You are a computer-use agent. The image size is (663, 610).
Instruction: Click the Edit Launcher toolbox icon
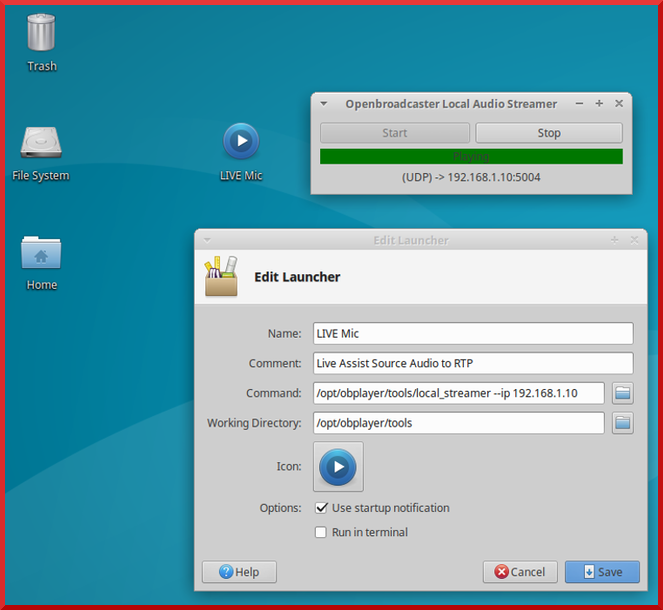221,276
